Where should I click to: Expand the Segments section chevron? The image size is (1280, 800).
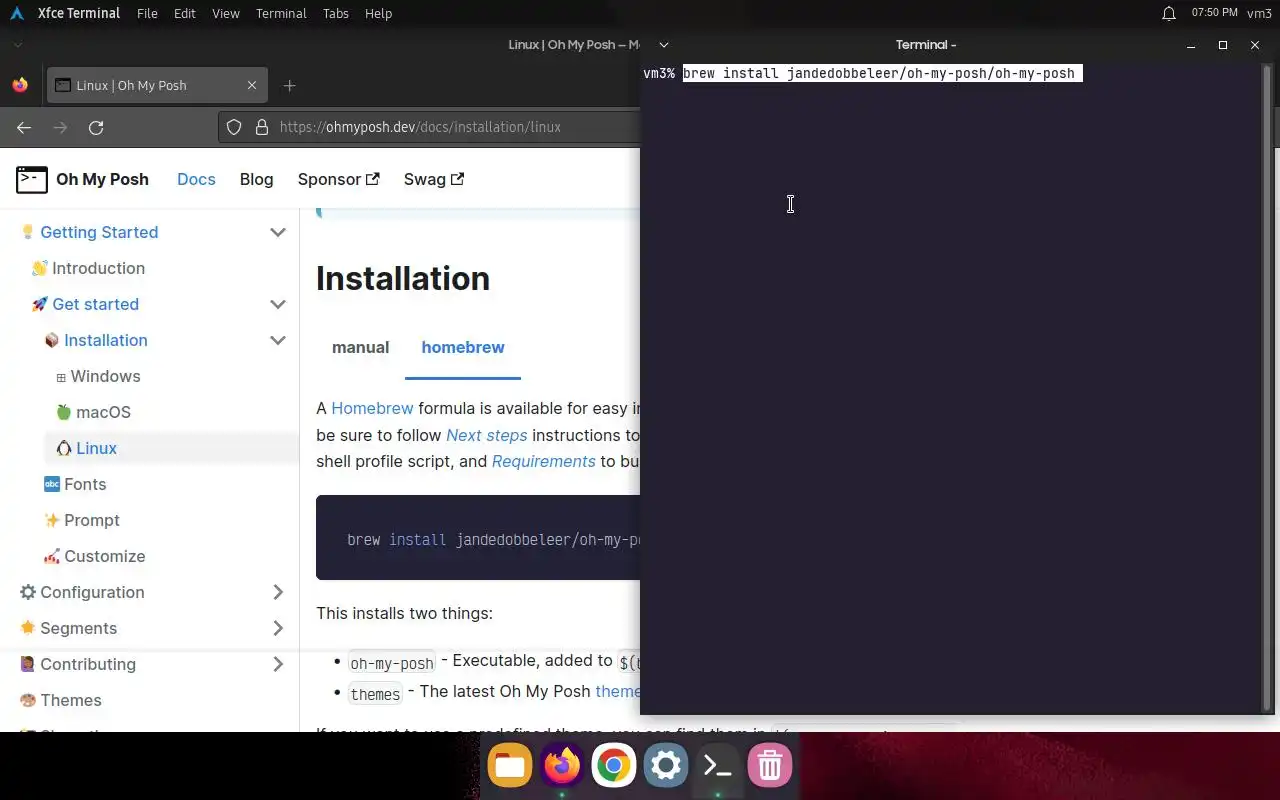[x=278, y=628]
